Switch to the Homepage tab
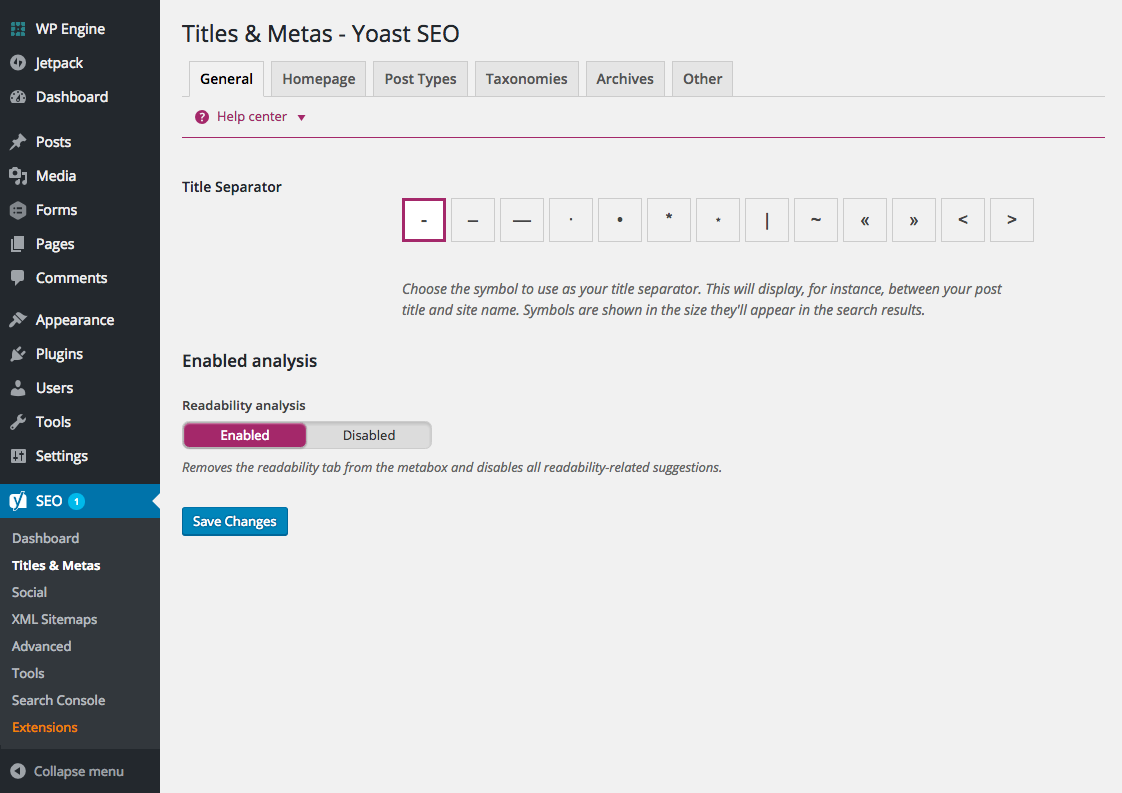 click(x=318, y=79)
